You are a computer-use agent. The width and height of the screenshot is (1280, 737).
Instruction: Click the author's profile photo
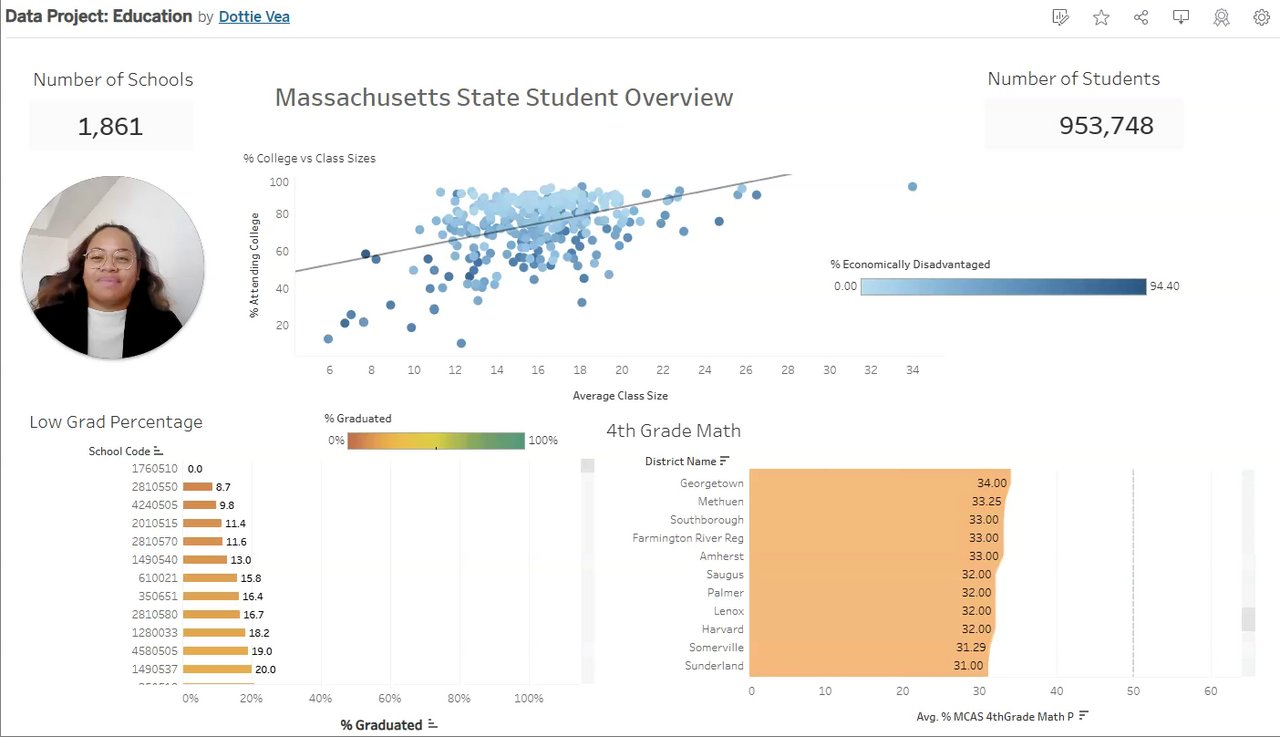point(113,268)
